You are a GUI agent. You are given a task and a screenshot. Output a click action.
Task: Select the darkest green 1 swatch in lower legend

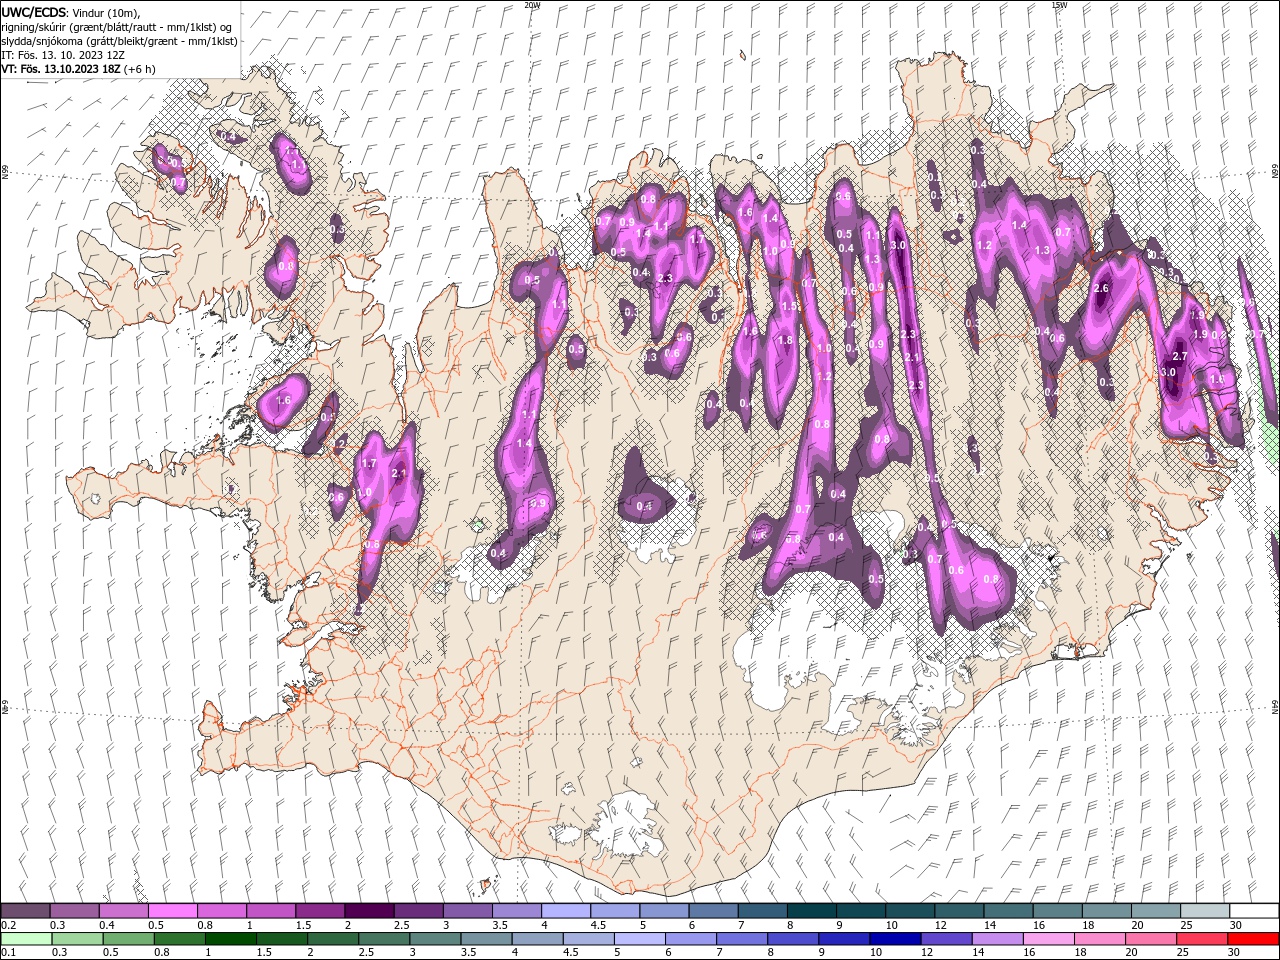coord(230,938)
